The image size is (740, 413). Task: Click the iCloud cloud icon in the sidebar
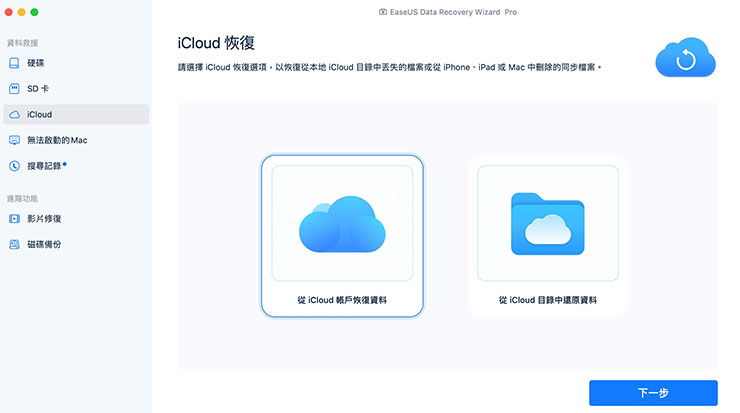[x=14, y=115]
